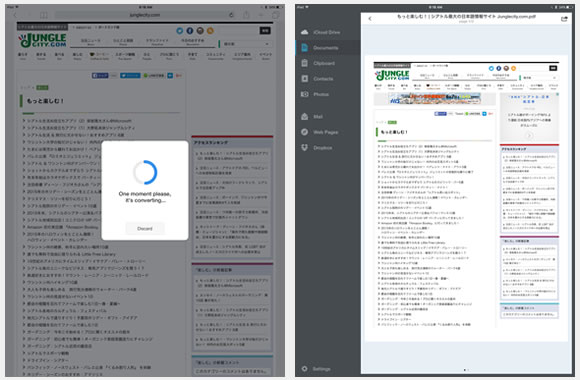Image resolution: width=580 pixels, height=380 pixels.
Task: Click the "もっと楽しむ！" heading in the Safari page
Action: (x=45, y=101)
